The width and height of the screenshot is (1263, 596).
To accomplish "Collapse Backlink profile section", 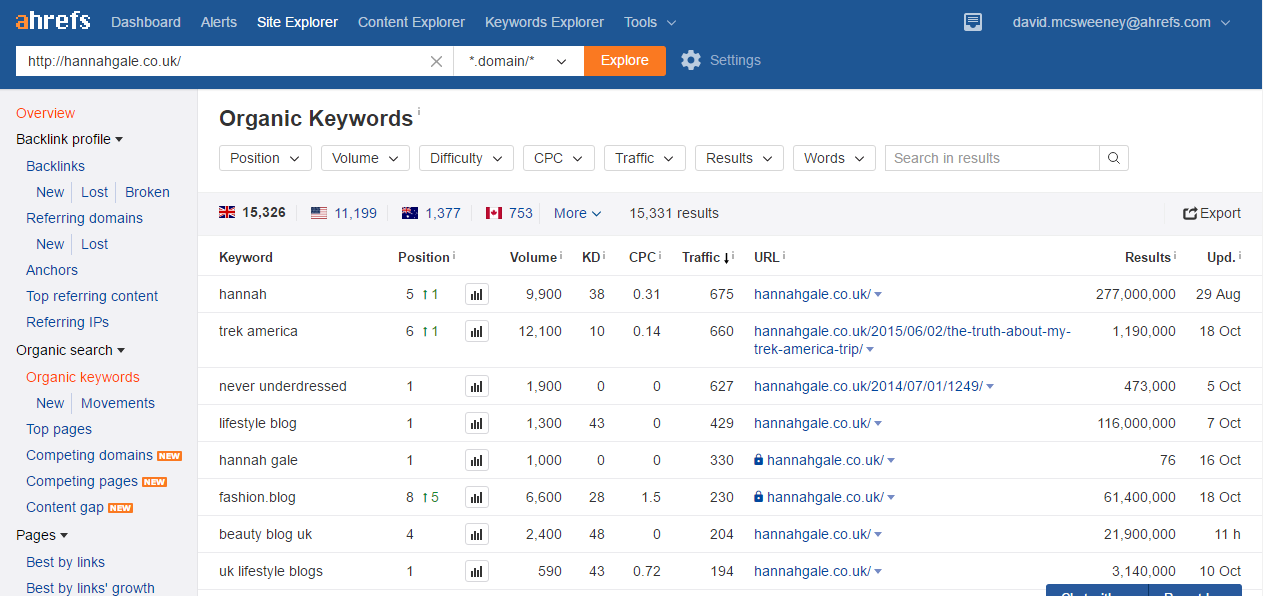I will click(69, 140).
